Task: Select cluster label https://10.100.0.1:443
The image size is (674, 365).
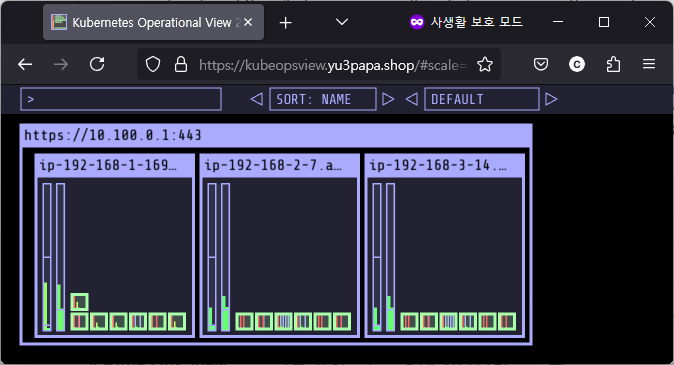Action: coord(113,135)
